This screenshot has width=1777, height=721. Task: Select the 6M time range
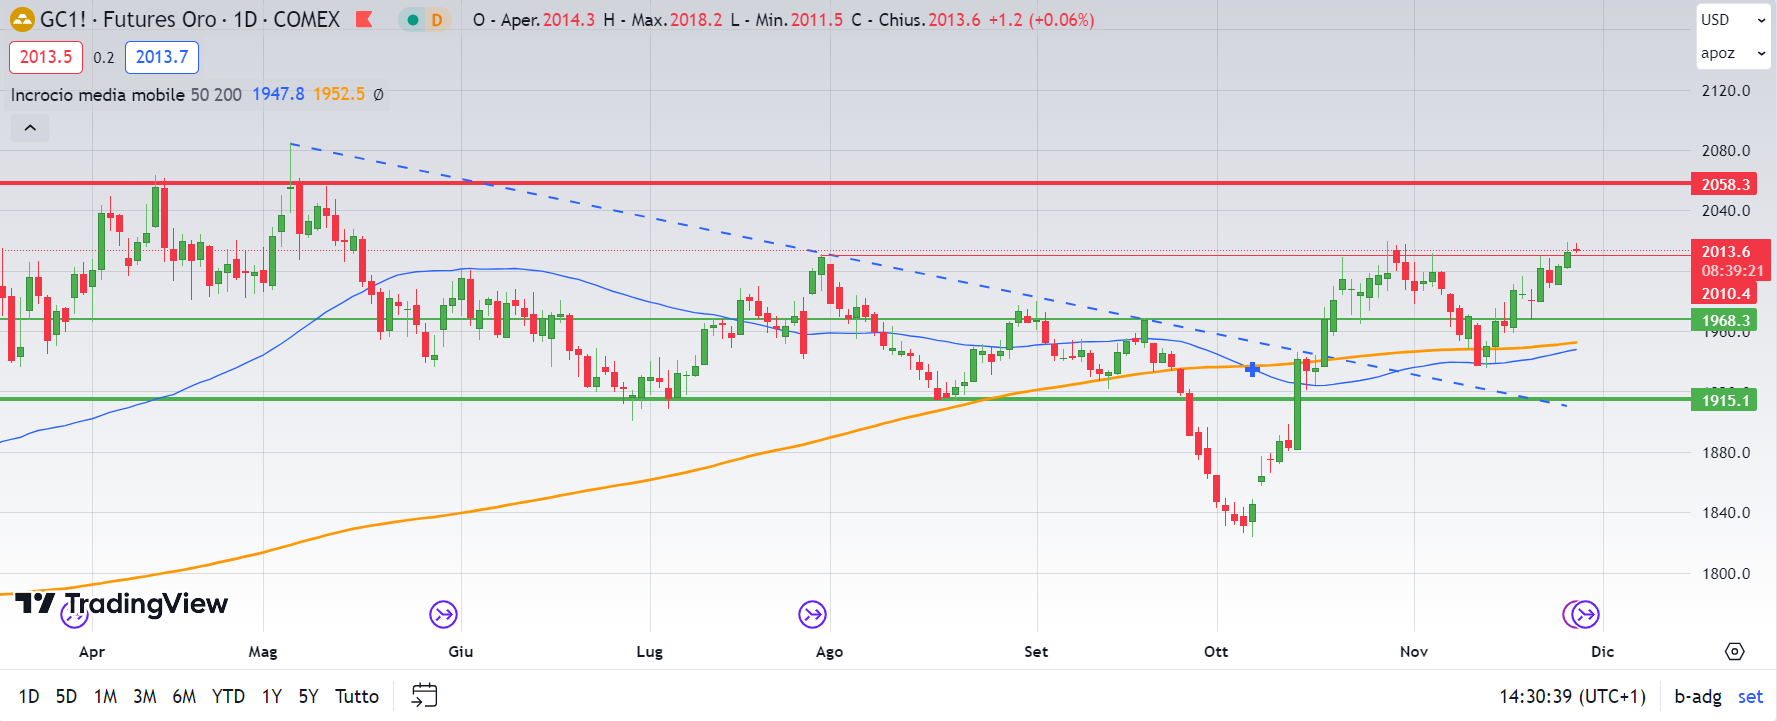(x=184, y=696)
